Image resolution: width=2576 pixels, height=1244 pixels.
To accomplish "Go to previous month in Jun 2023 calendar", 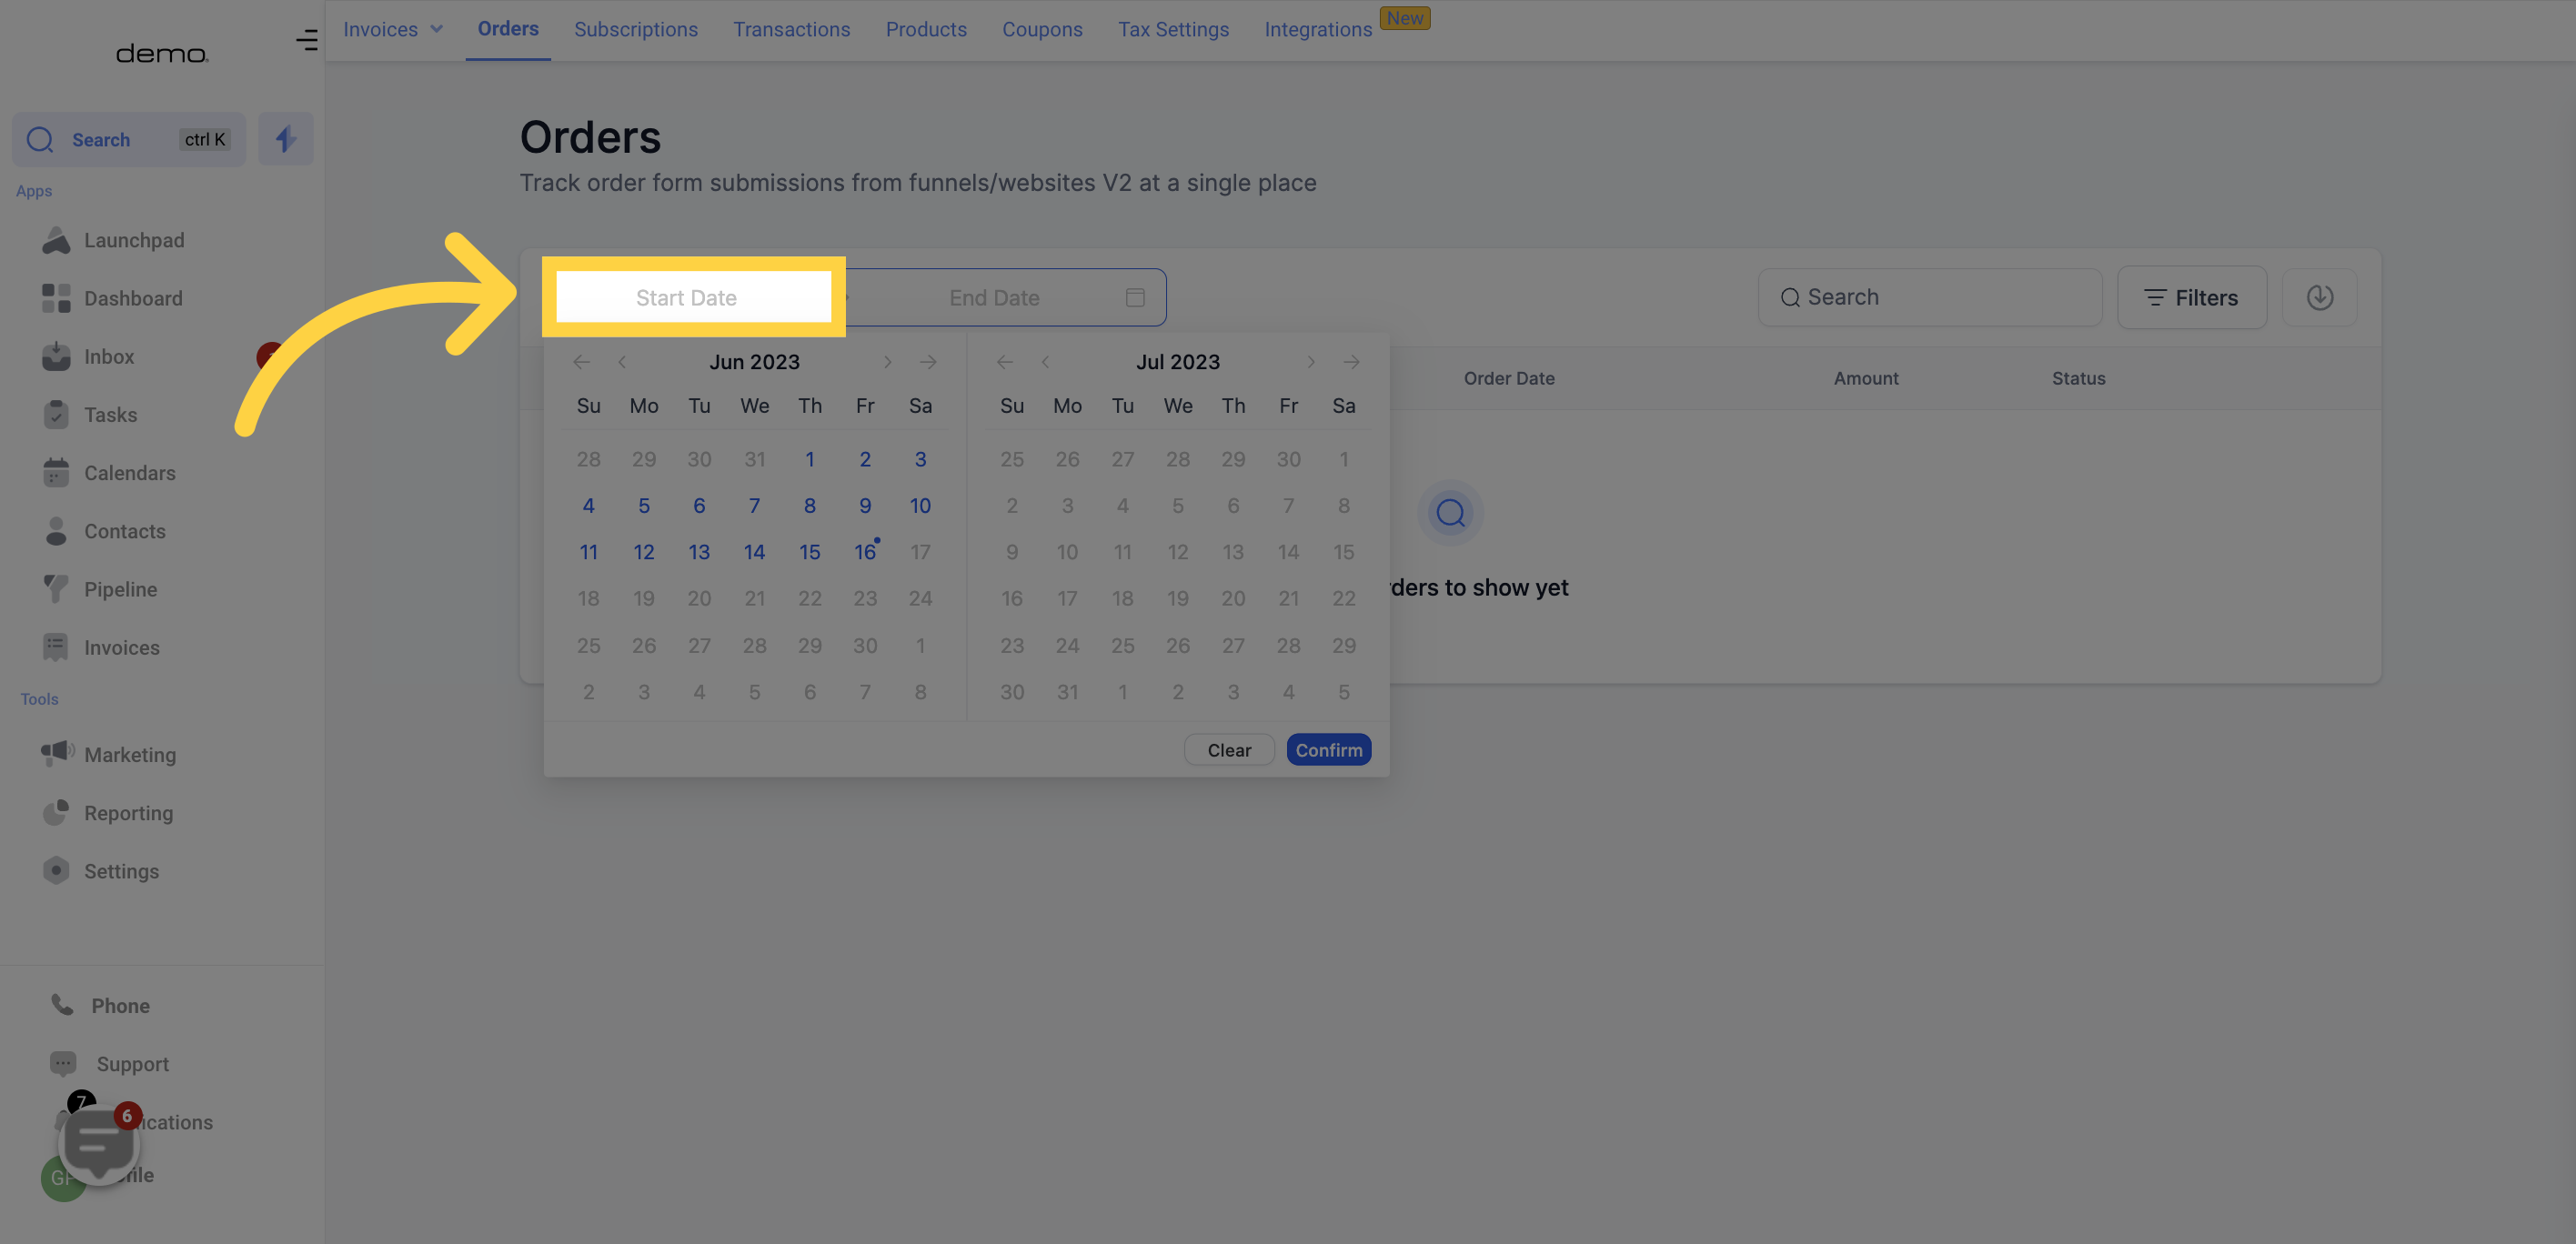I will point(622,362).
